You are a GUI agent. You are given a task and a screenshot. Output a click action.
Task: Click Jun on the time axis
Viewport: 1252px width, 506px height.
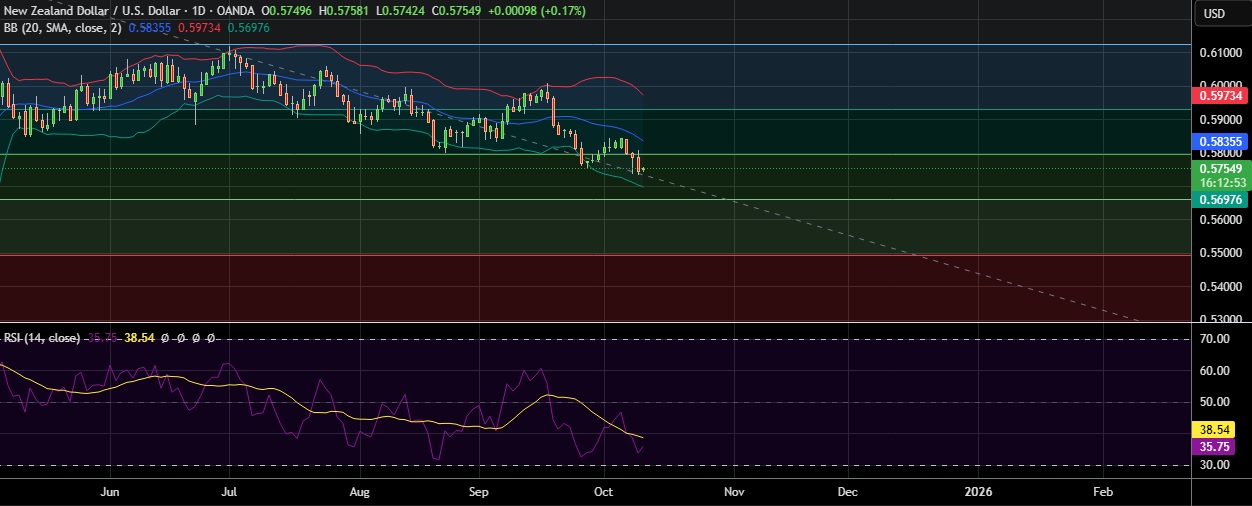[x=111, y=492]
